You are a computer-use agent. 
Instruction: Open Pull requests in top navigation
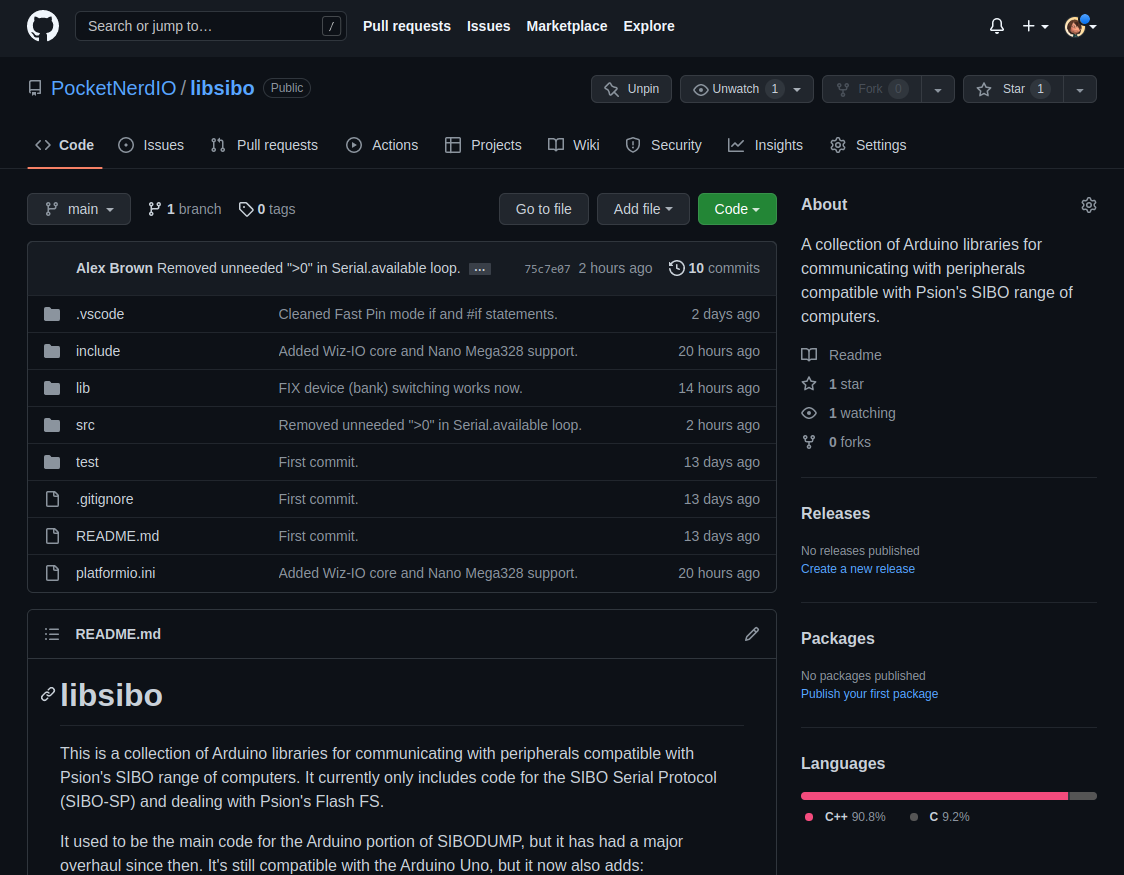(406, 27)
